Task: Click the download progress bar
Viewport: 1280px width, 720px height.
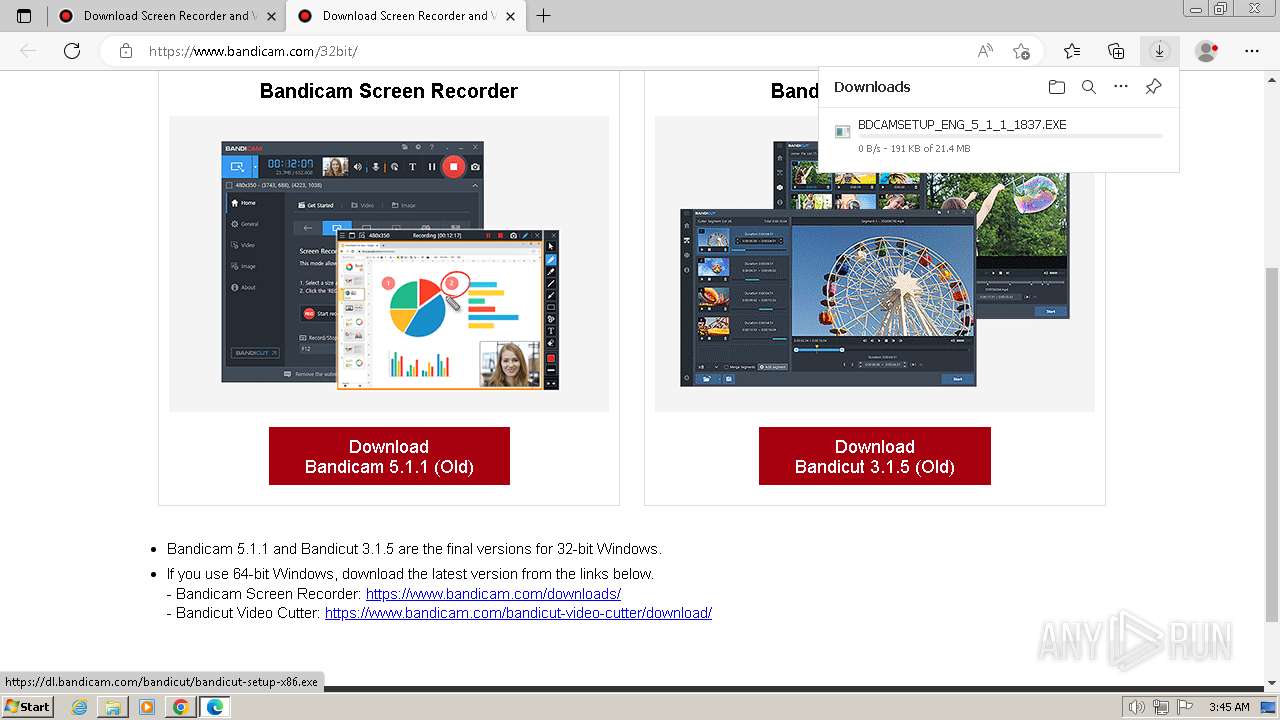Action: tap(1010, 136)
